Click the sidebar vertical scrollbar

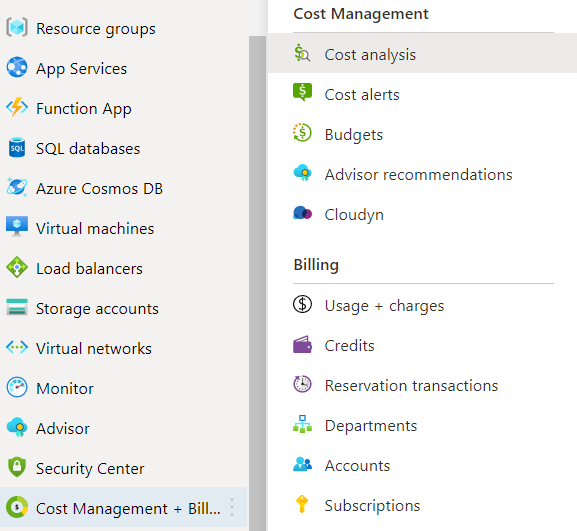pos(257,283)
